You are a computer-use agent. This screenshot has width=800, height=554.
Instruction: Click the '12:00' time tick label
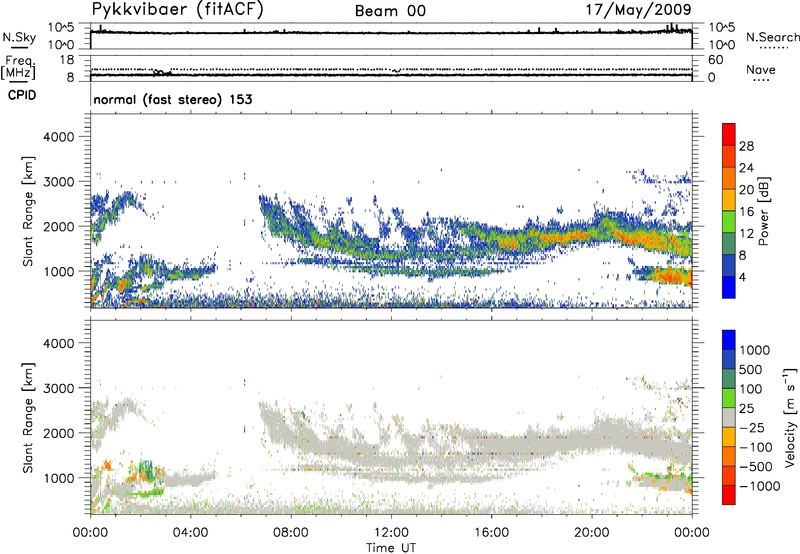pos(391,533)
